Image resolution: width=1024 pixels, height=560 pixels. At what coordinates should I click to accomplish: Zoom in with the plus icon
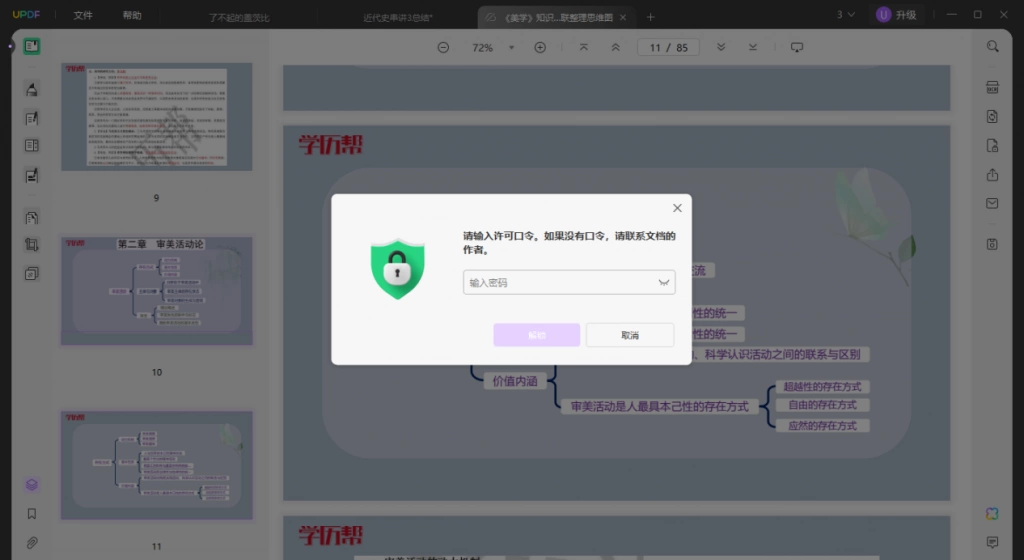(540, 48)
